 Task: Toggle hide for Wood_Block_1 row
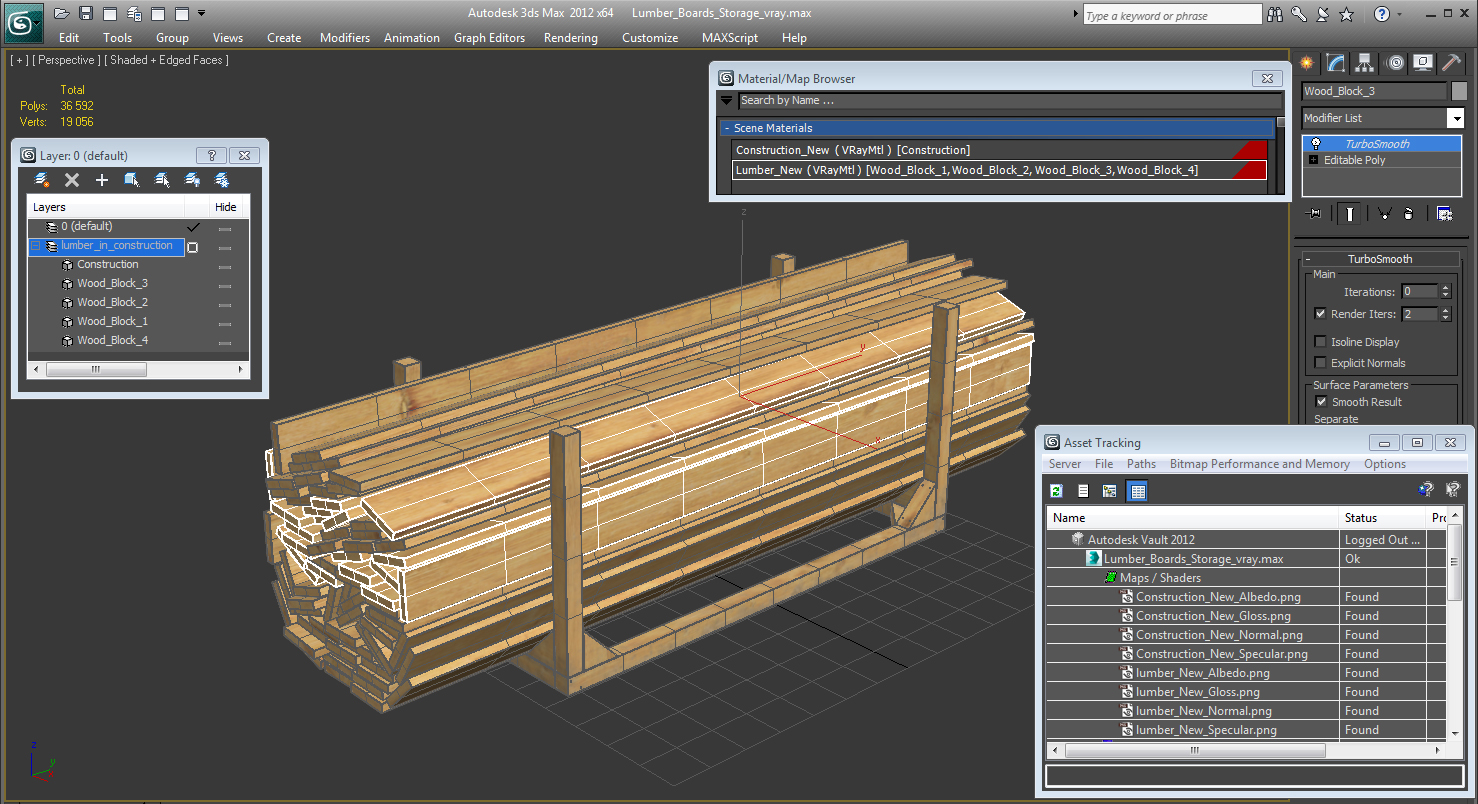(225, 322)
